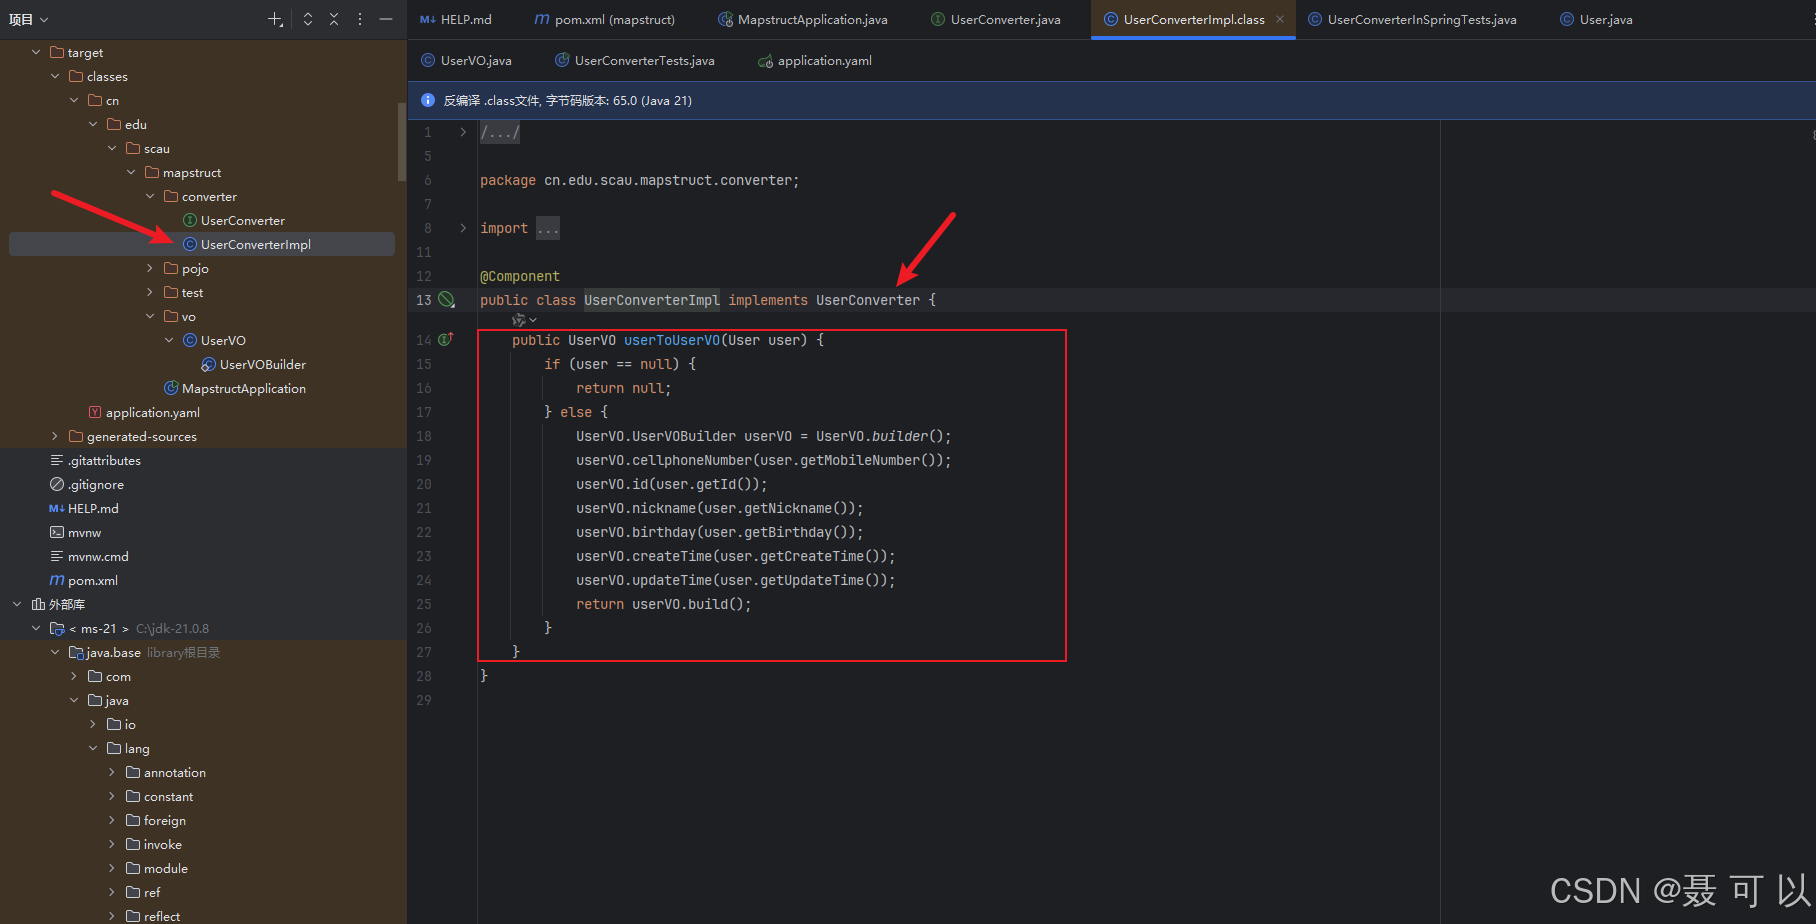Screen dimensions: 1816x924
Task: Open the 项目 view switcher dropdown
Action: [x=30, y=18]
